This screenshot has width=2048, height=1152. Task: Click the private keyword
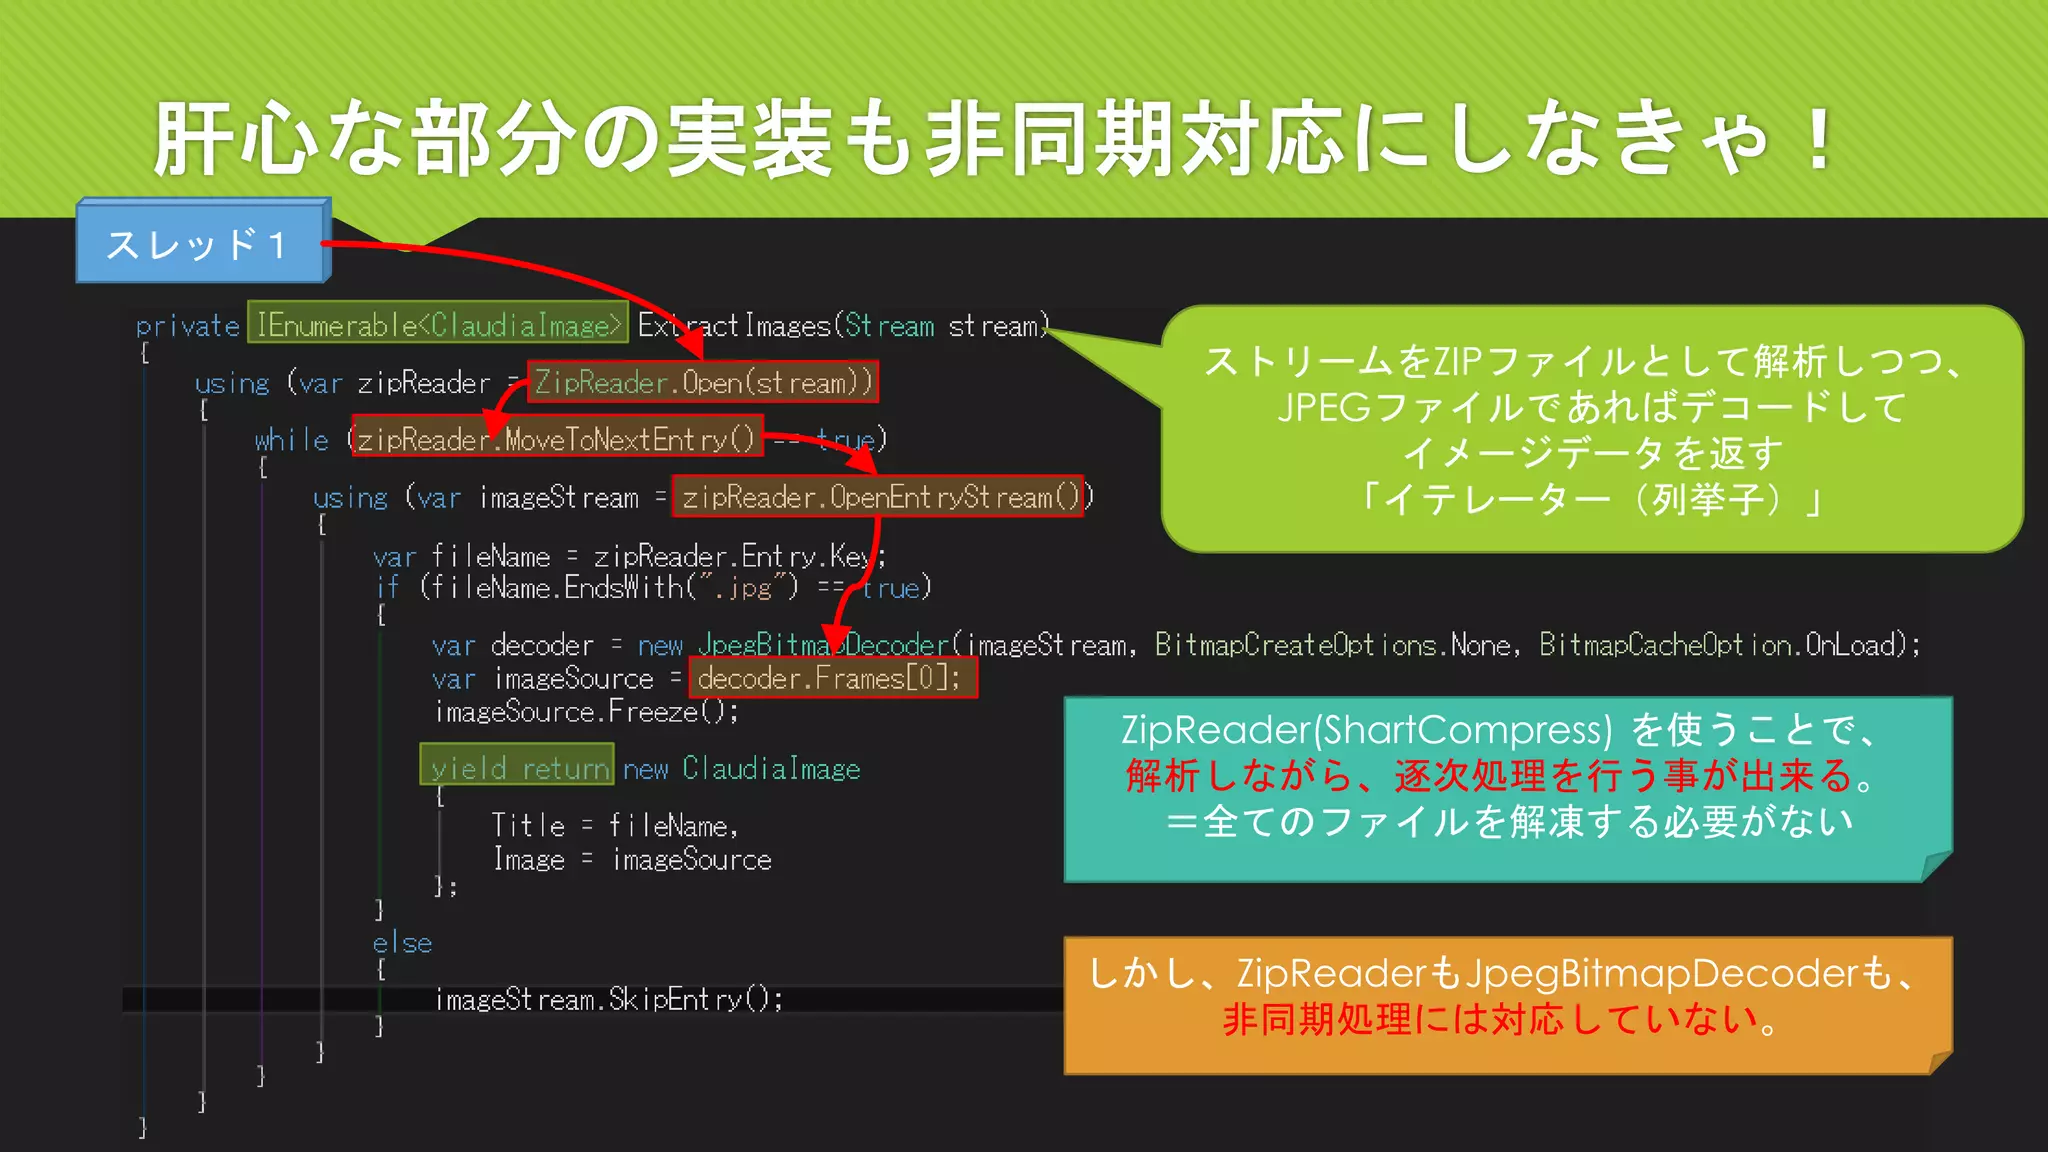(x=187, y=326)
